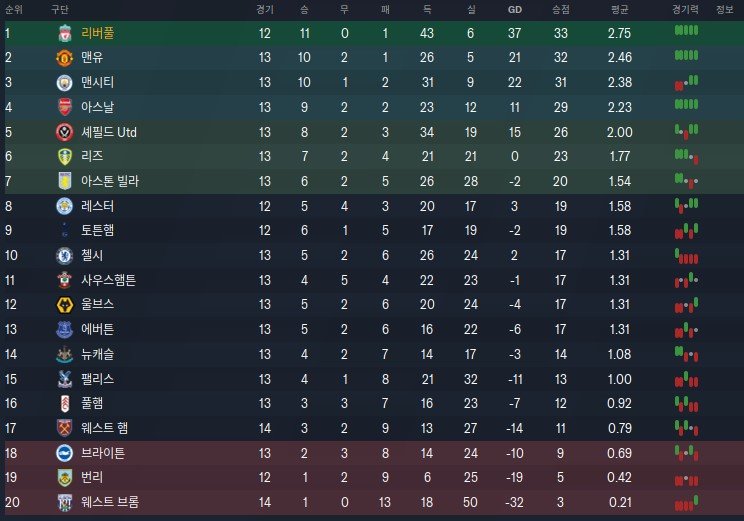Click Liverpool's recent form indicator bars
Screen dimensions: 744x521
click(685, 33)
